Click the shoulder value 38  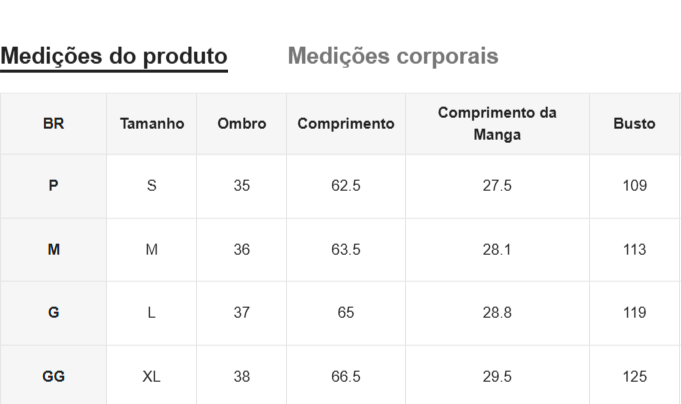(242, 377)
